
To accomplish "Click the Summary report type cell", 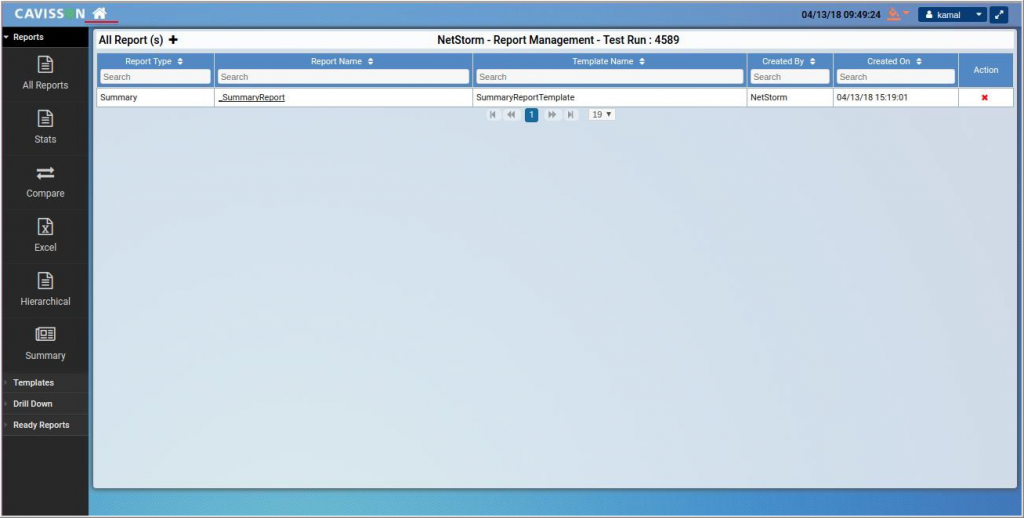I will (155, 97).
